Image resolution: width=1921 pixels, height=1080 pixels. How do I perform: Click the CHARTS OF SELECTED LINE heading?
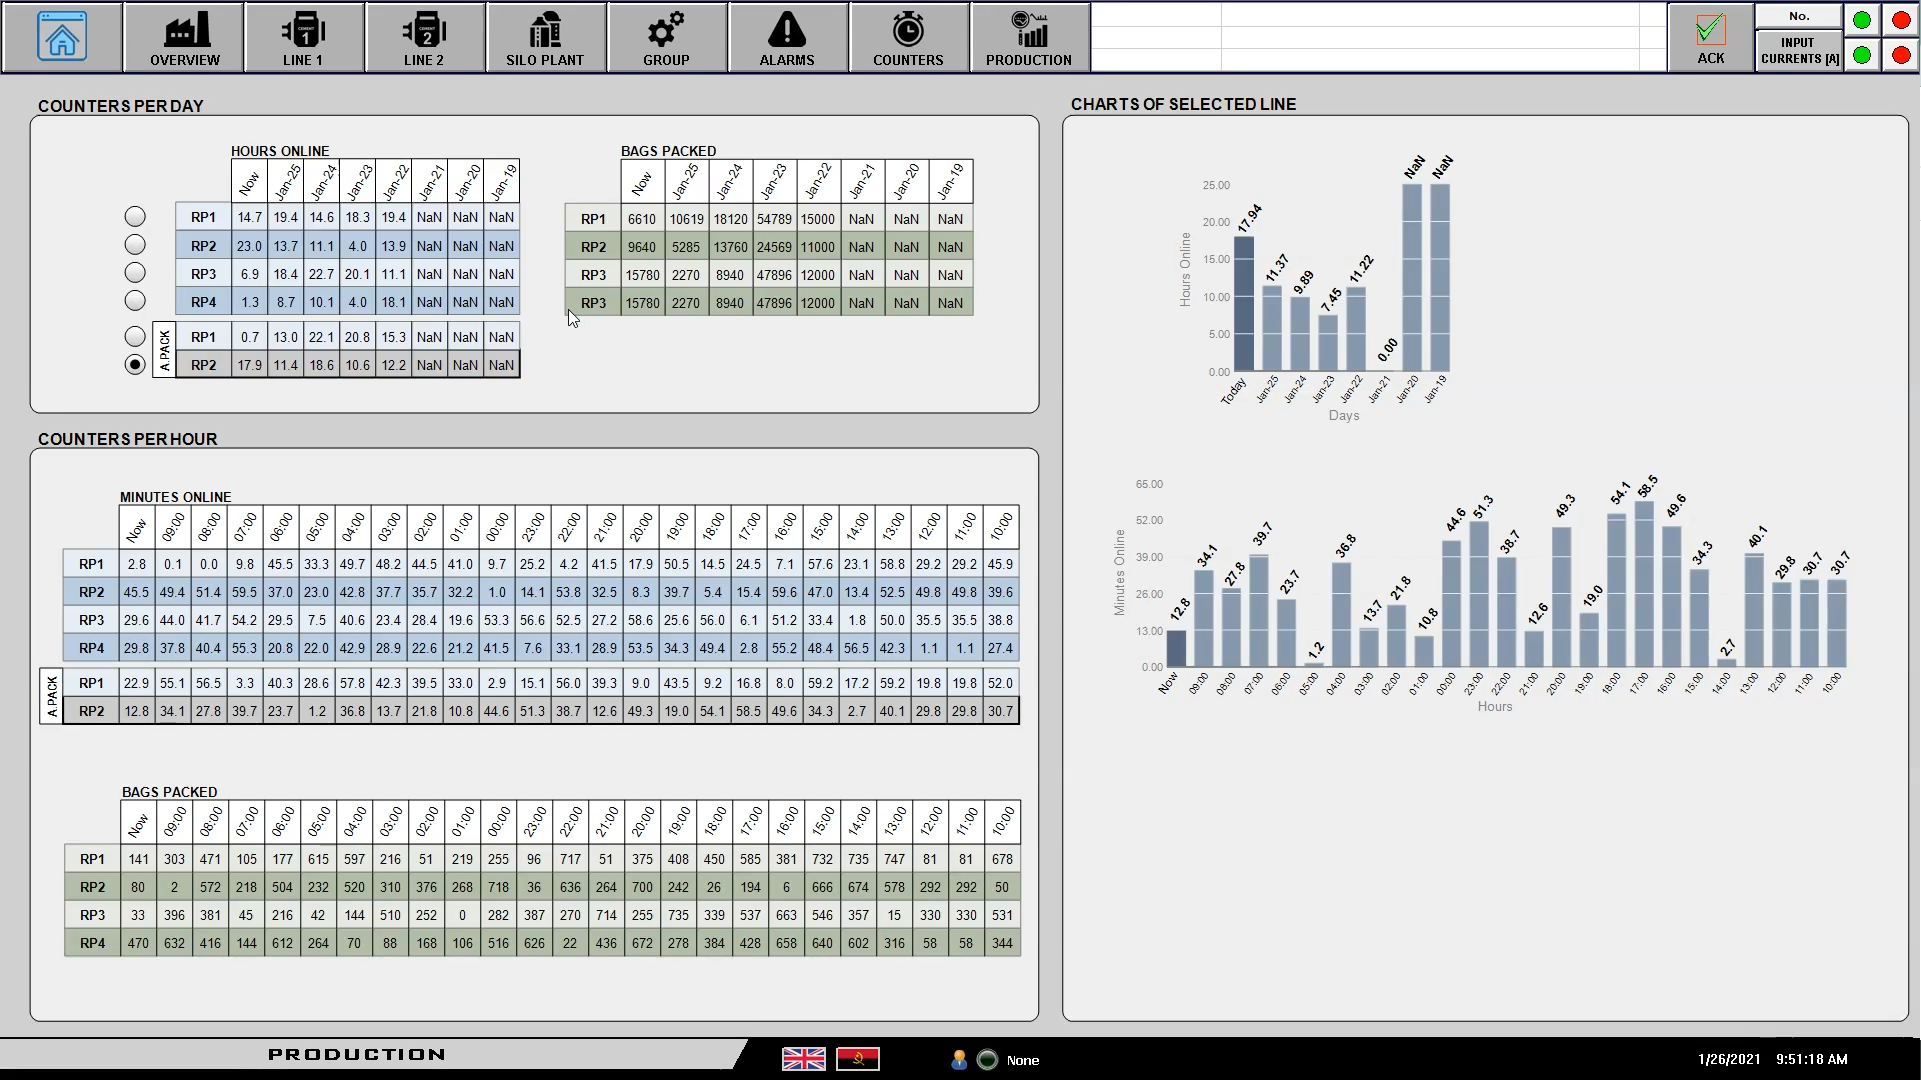pyautogui.click(x=1183, y=104)
